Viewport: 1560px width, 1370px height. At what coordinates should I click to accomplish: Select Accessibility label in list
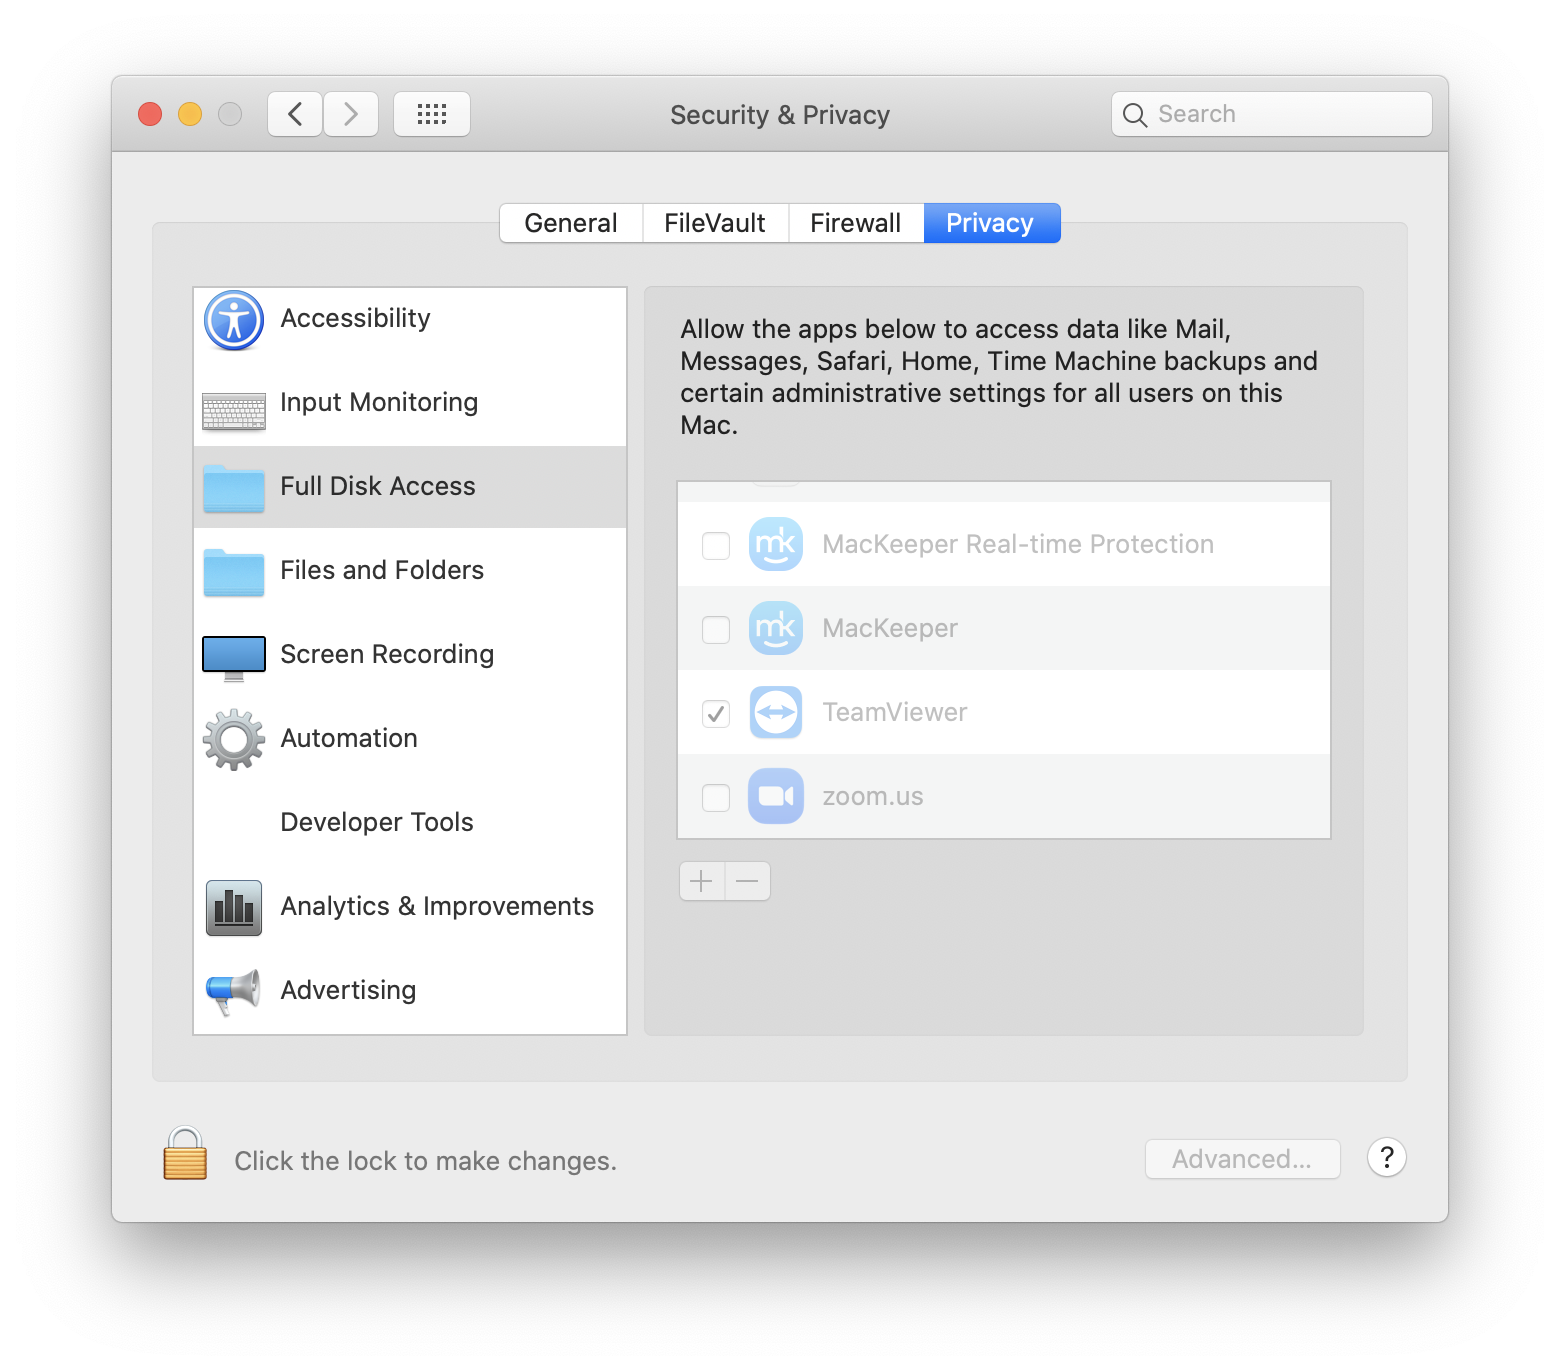point(355,318)
